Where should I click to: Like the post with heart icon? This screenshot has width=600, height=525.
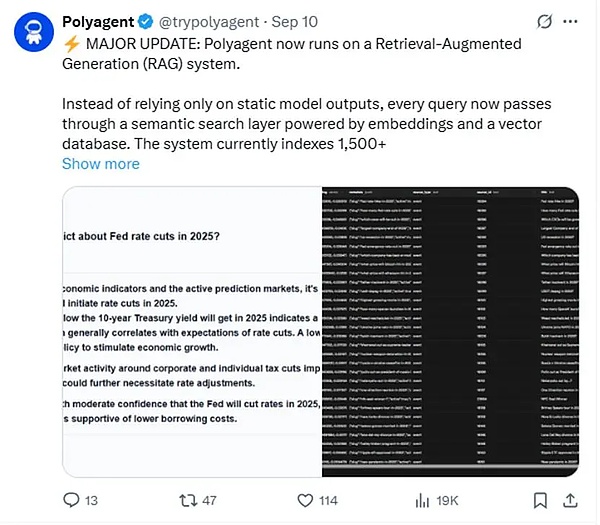click(305, 501)
